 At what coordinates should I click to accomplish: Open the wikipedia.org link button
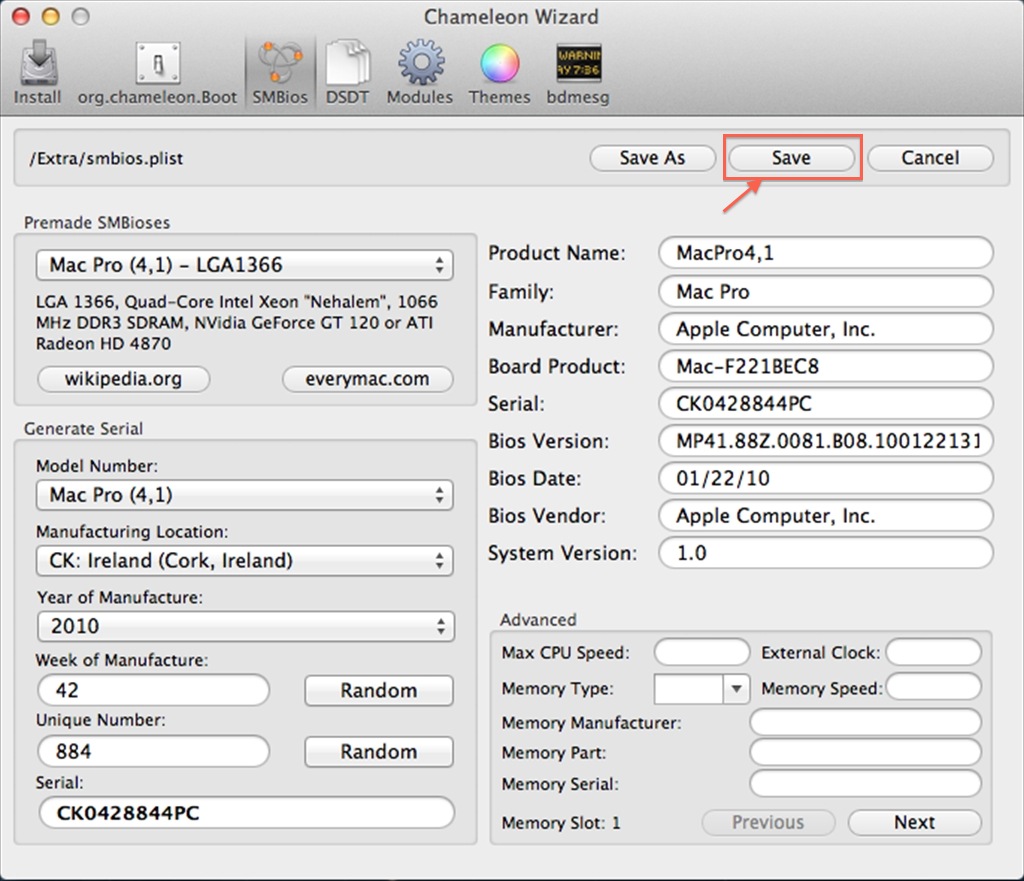(x=123, y=379)
